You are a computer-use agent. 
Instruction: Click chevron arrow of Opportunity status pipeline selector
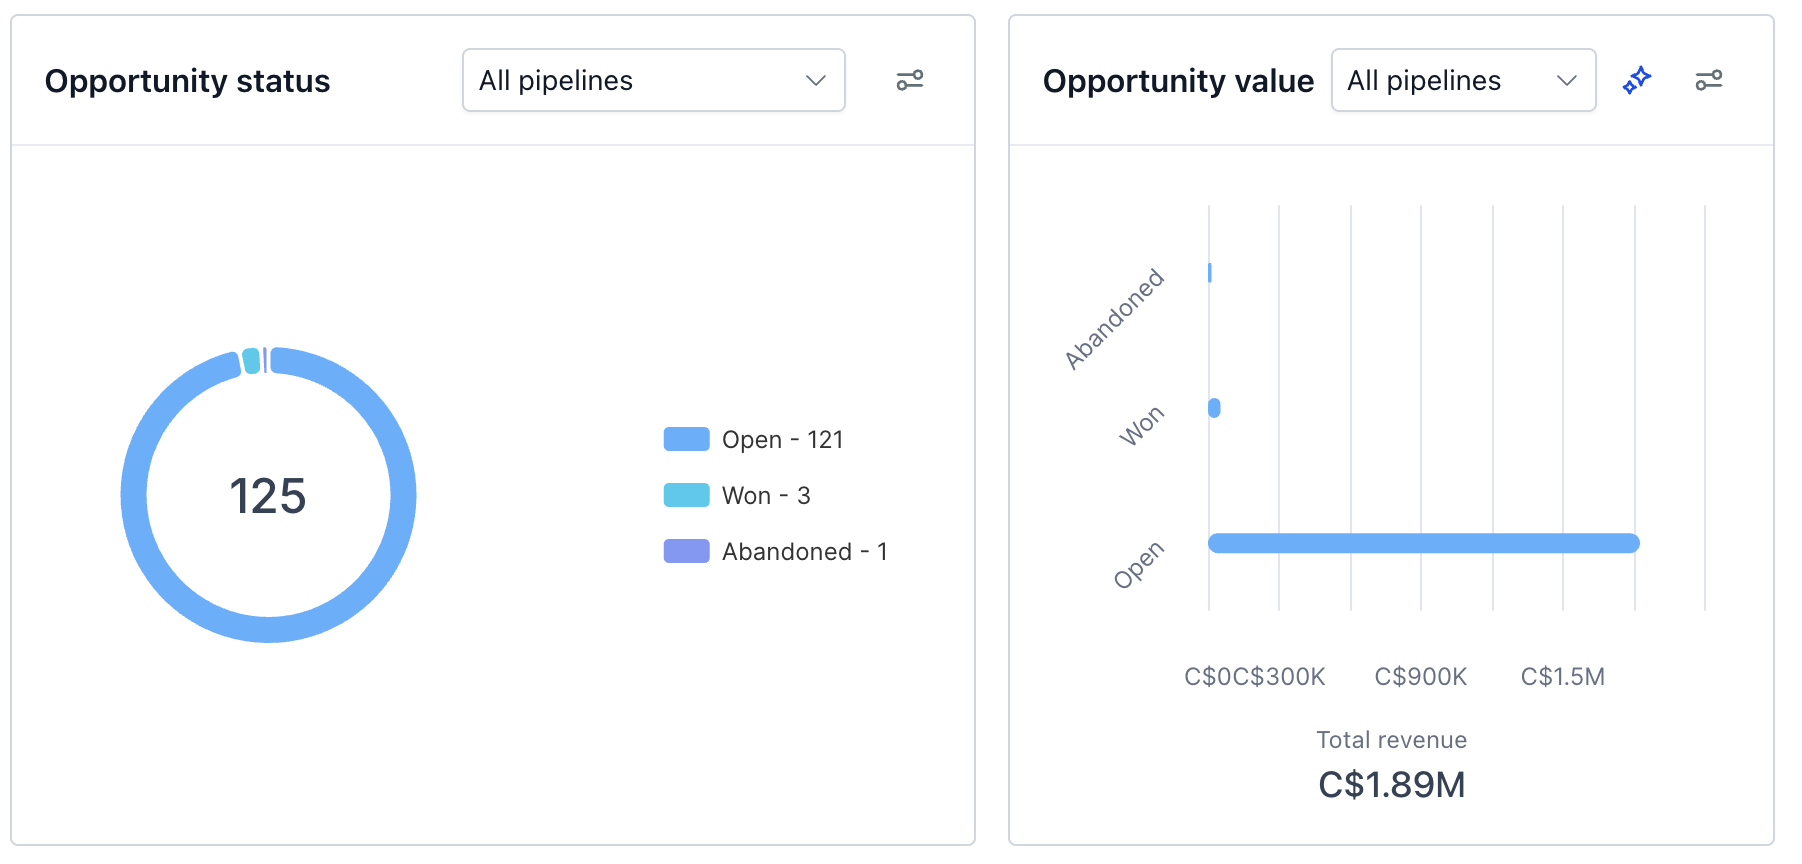click(x=816, y=80)
